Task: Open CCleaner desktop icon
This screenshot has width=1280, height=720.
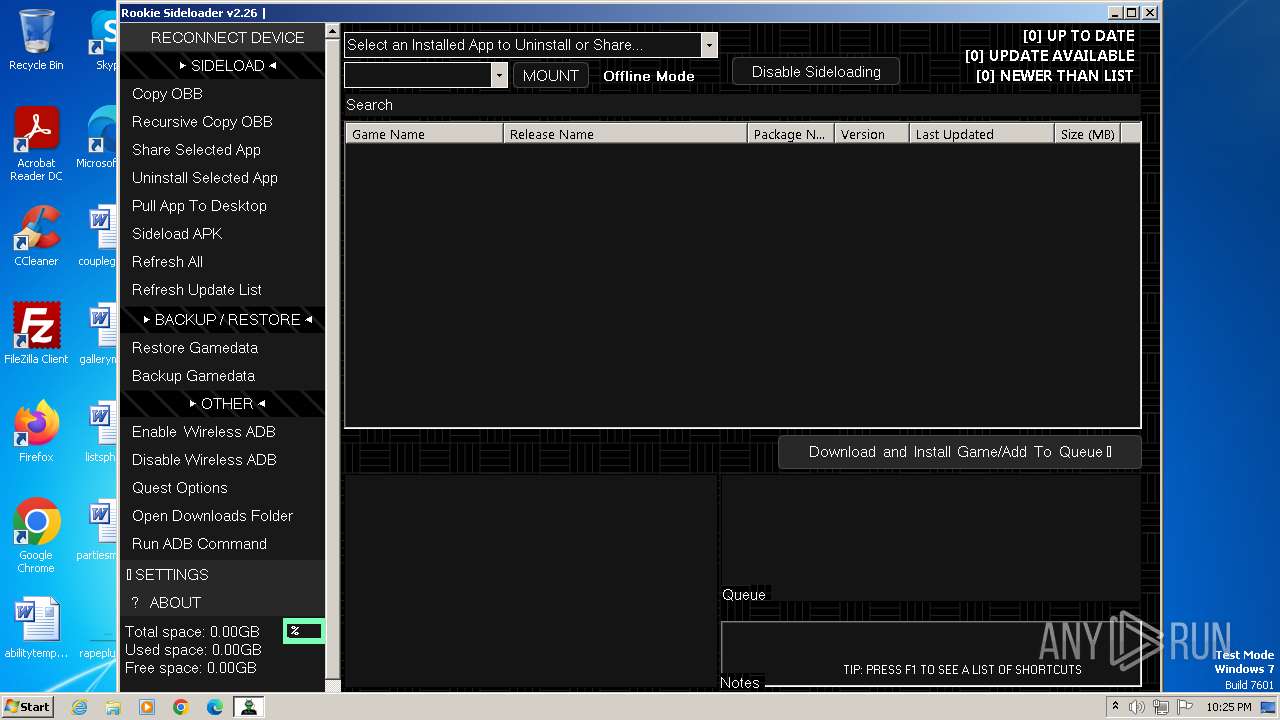Action: (x=36, y=237)
